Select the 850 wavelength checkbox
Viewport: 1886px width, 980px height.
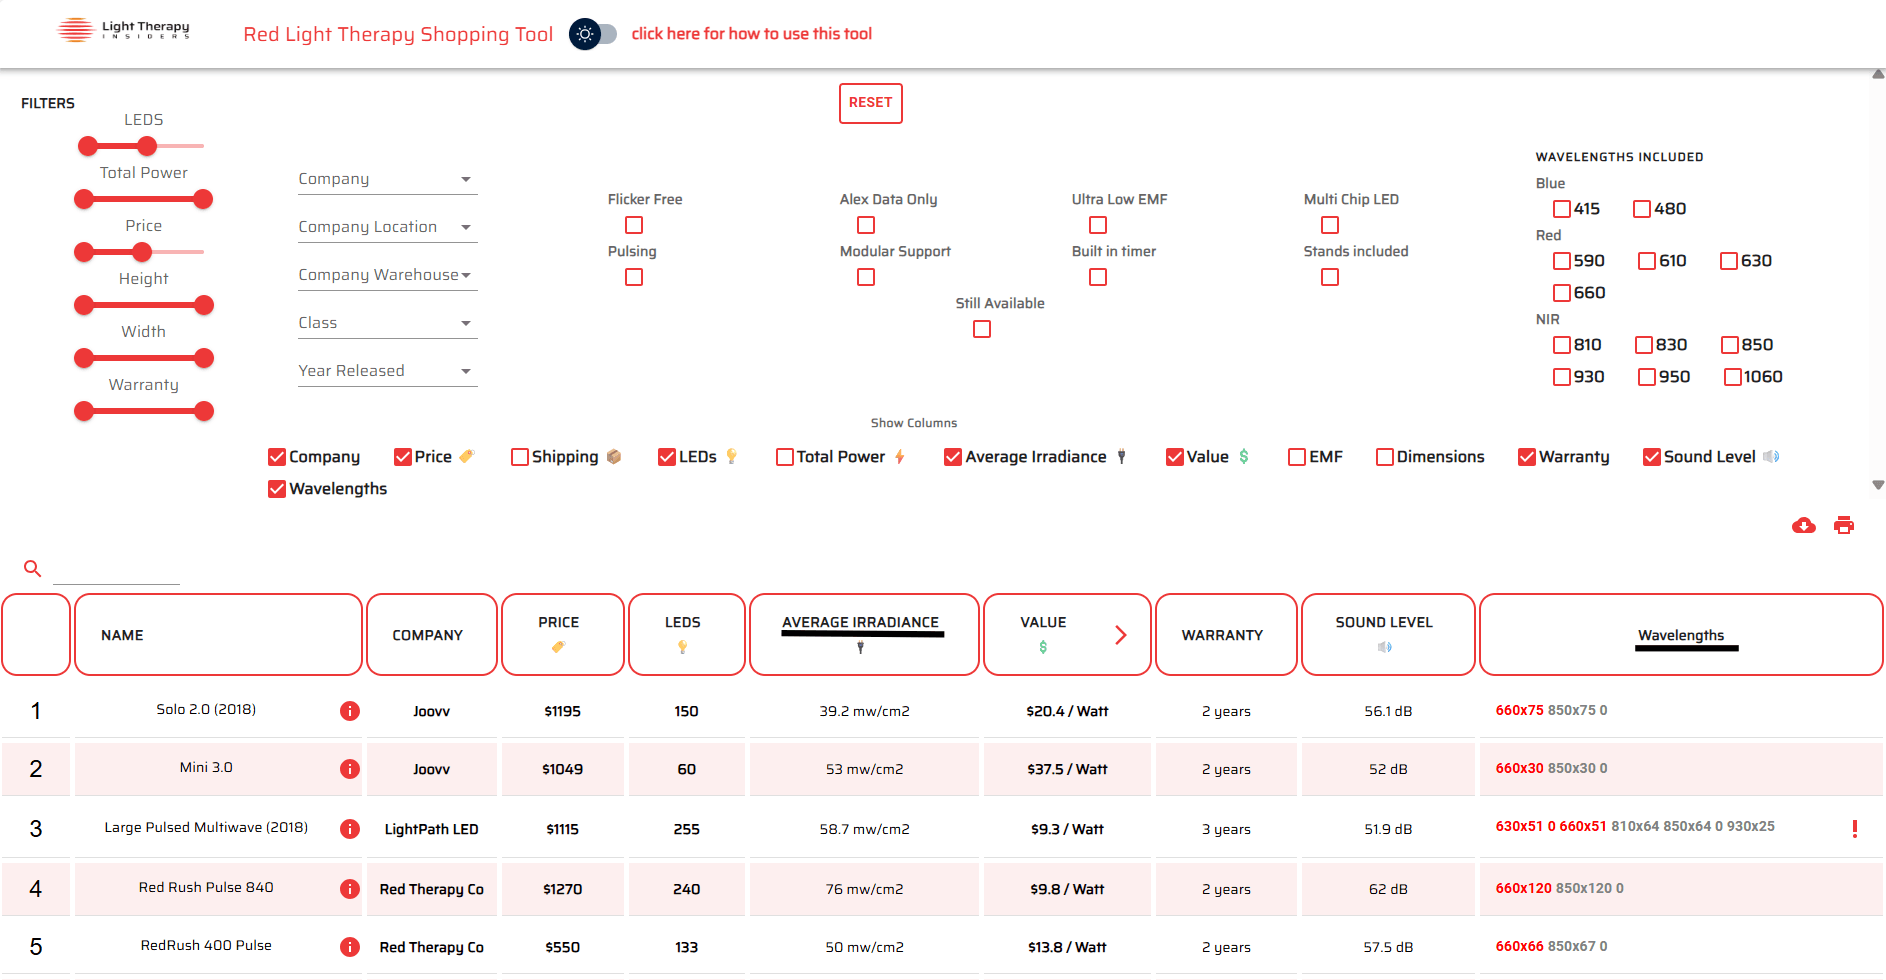[x=1730, y=345]
